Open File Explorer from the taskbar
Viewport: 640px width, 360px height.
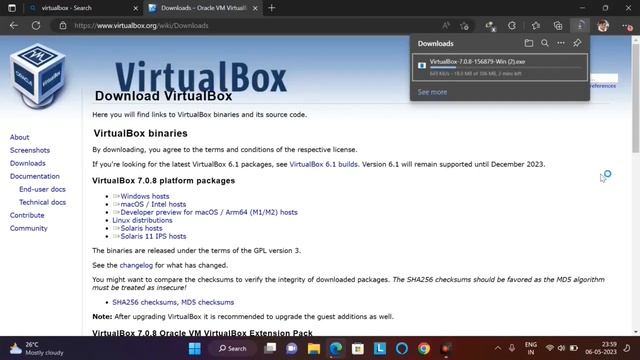point(314,349)
